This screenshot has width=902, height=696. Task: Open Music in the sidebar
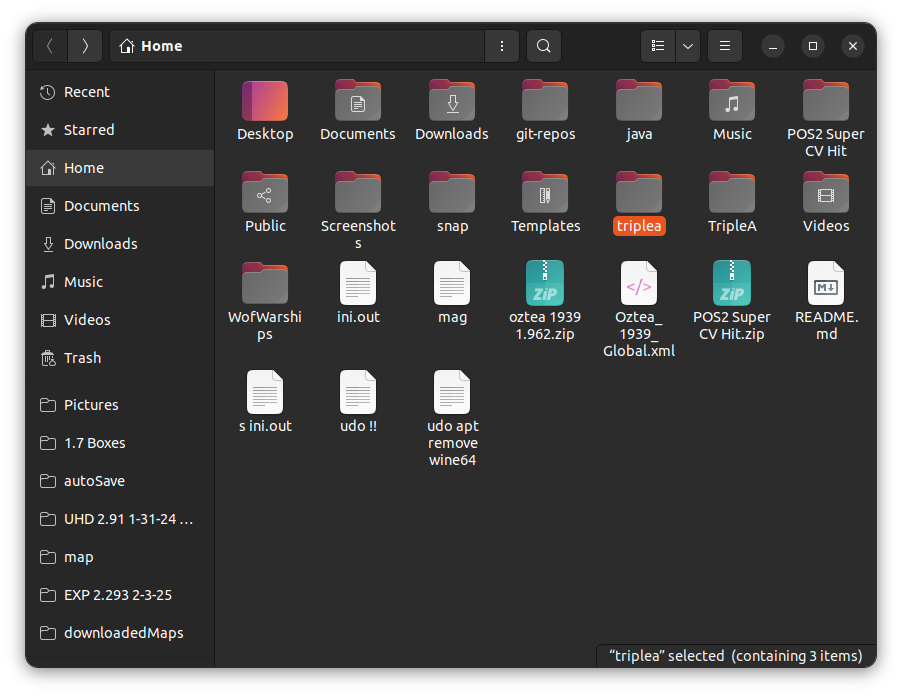point(120,282)
